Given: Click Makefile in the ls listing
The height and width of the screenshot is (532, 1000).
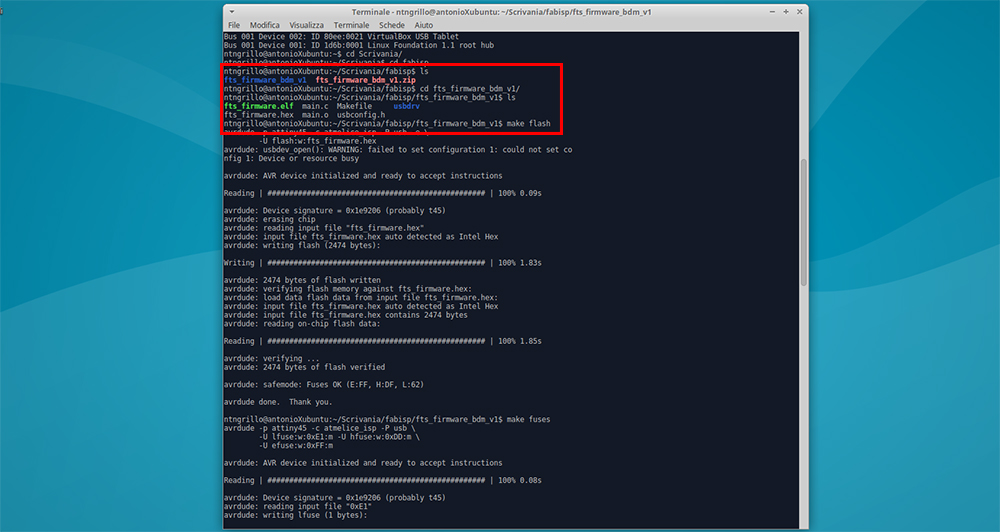Looking at the screenshot, I should (x=354, y=107).
